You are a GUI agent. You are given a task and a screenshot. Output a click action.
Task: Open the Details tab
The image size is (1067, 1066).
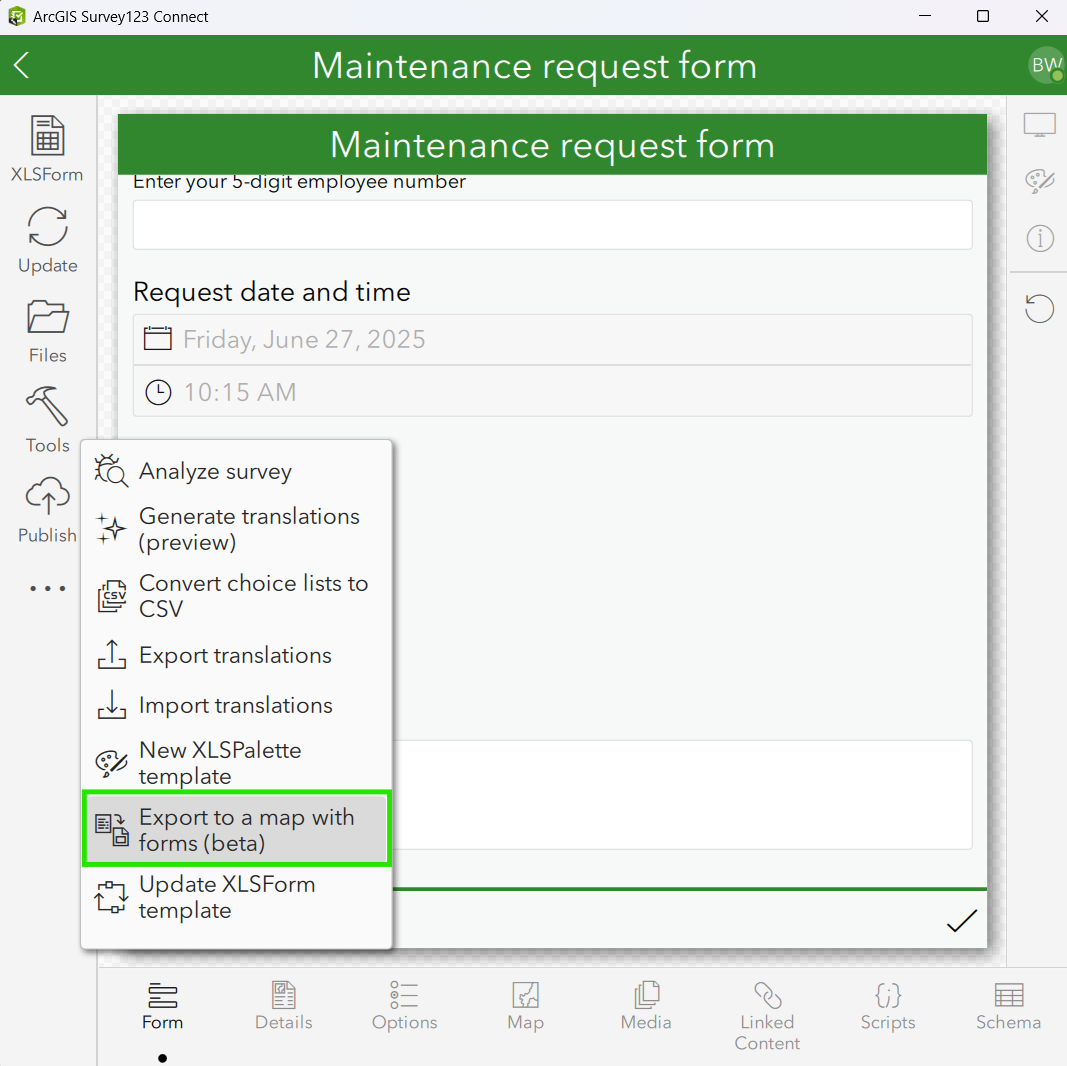point(283,1006)
